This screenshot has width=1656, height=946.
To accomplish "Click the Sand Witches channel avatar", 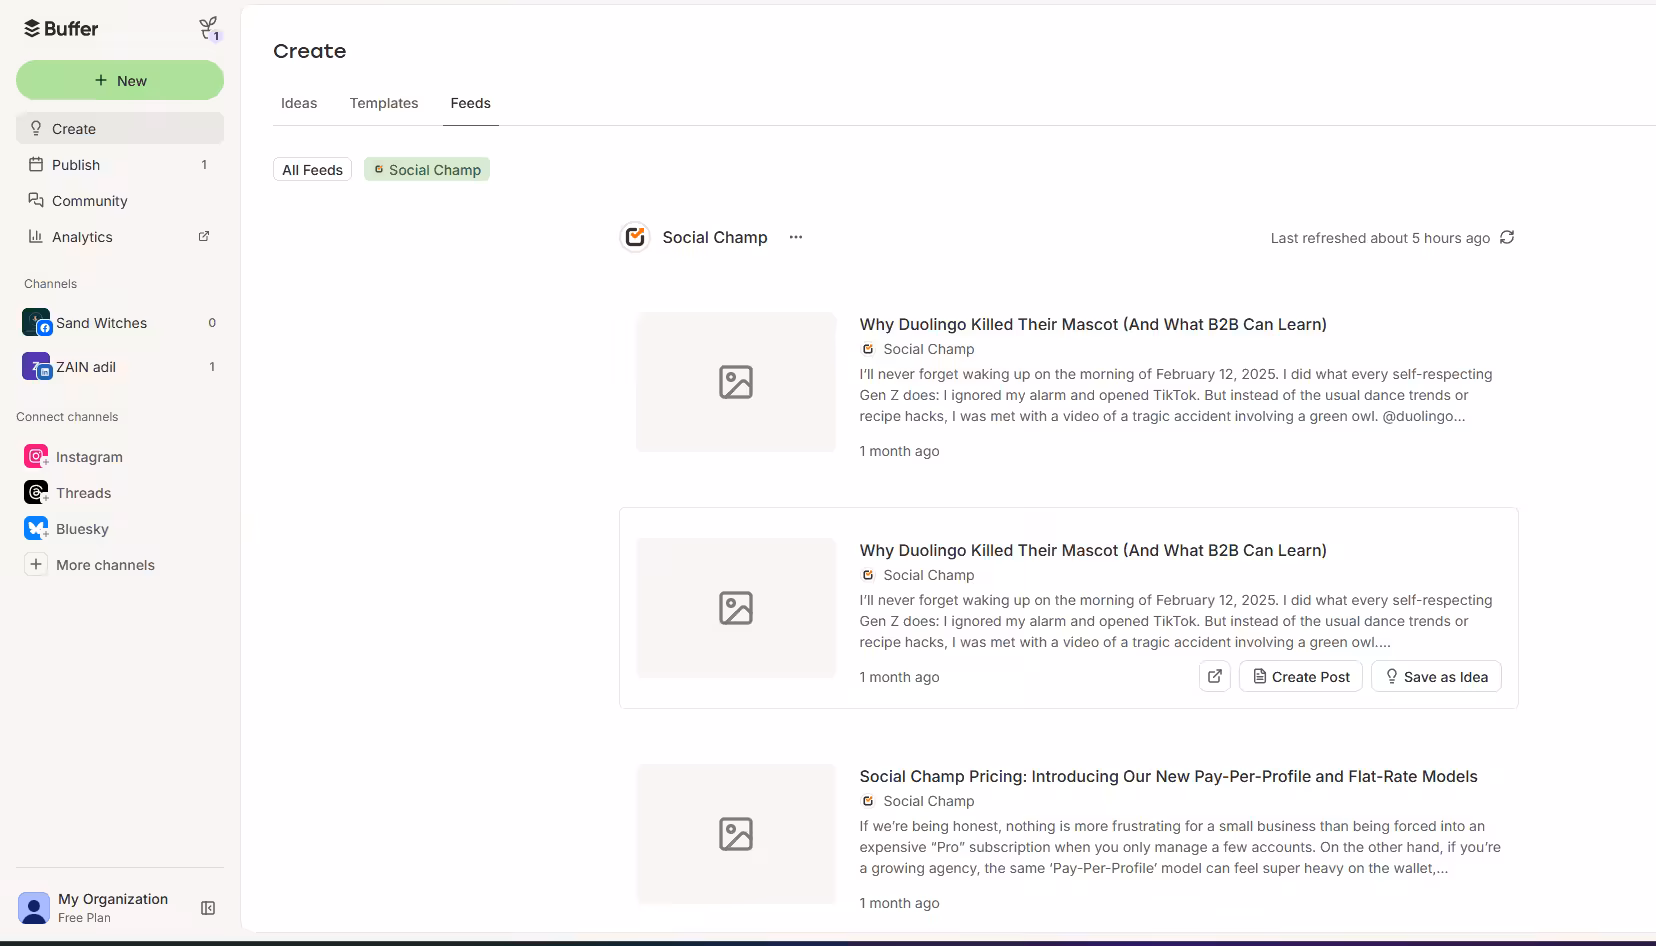I will tap(36, 322).
